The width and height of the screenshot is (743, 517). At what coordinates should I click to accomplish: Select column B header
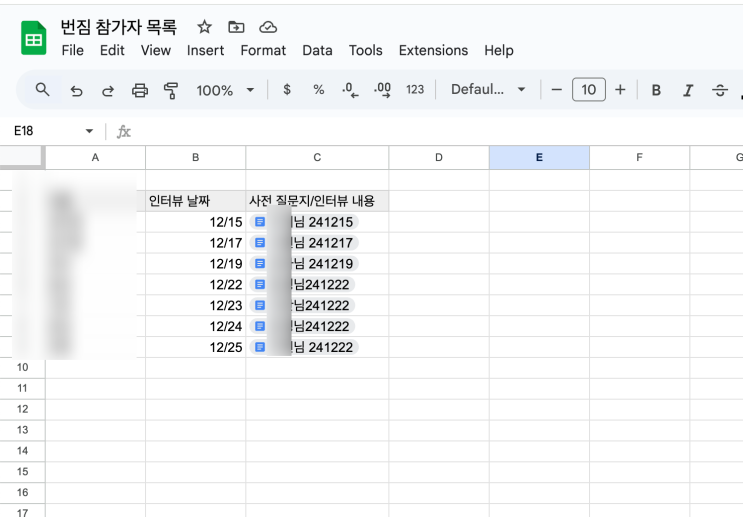coord(195,158)
